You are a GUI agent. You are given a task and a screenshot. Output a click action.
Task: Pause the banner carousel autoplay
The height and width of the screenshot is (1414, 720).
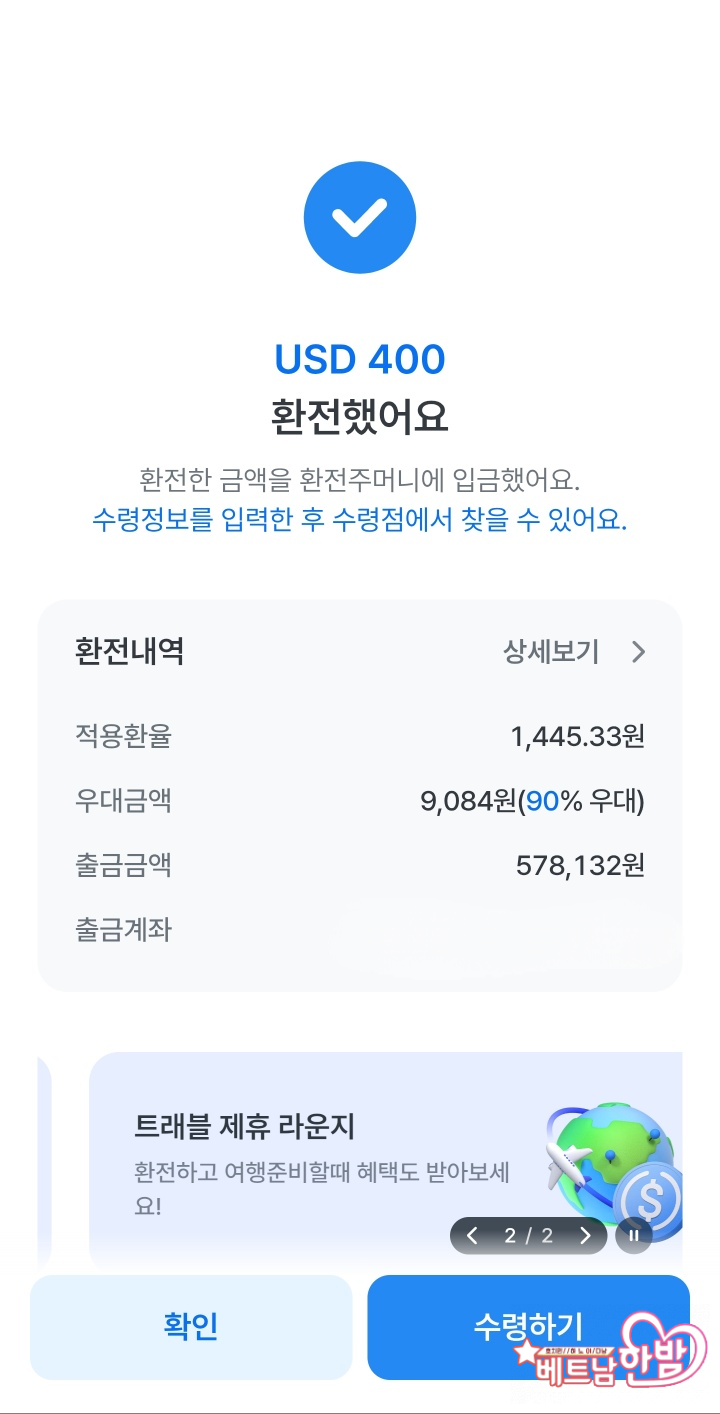[634, 1235]
